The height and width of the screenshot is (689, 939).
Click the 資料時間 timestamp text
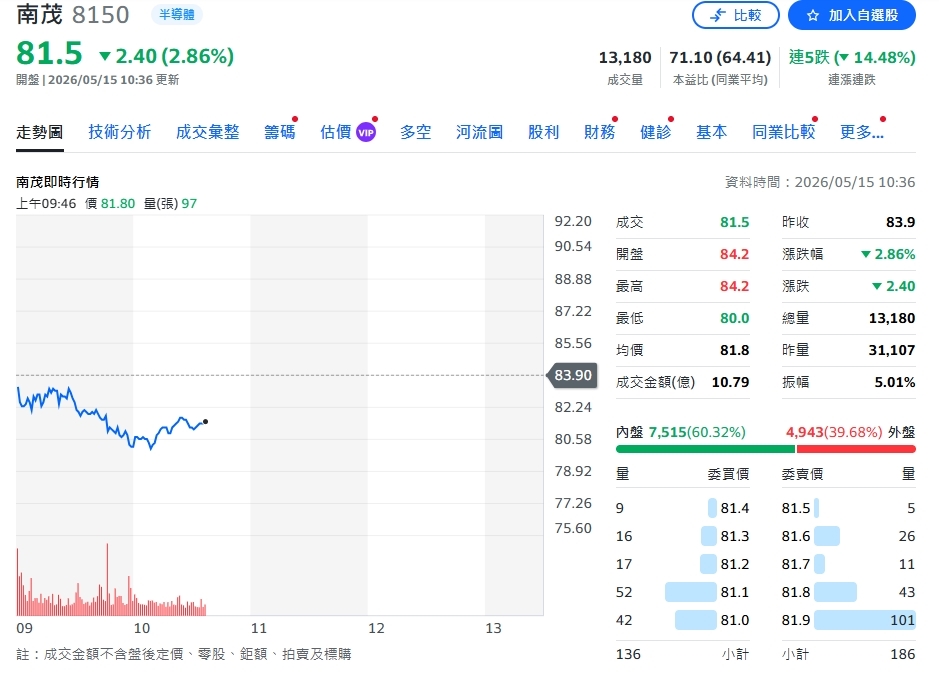(820, 182)
